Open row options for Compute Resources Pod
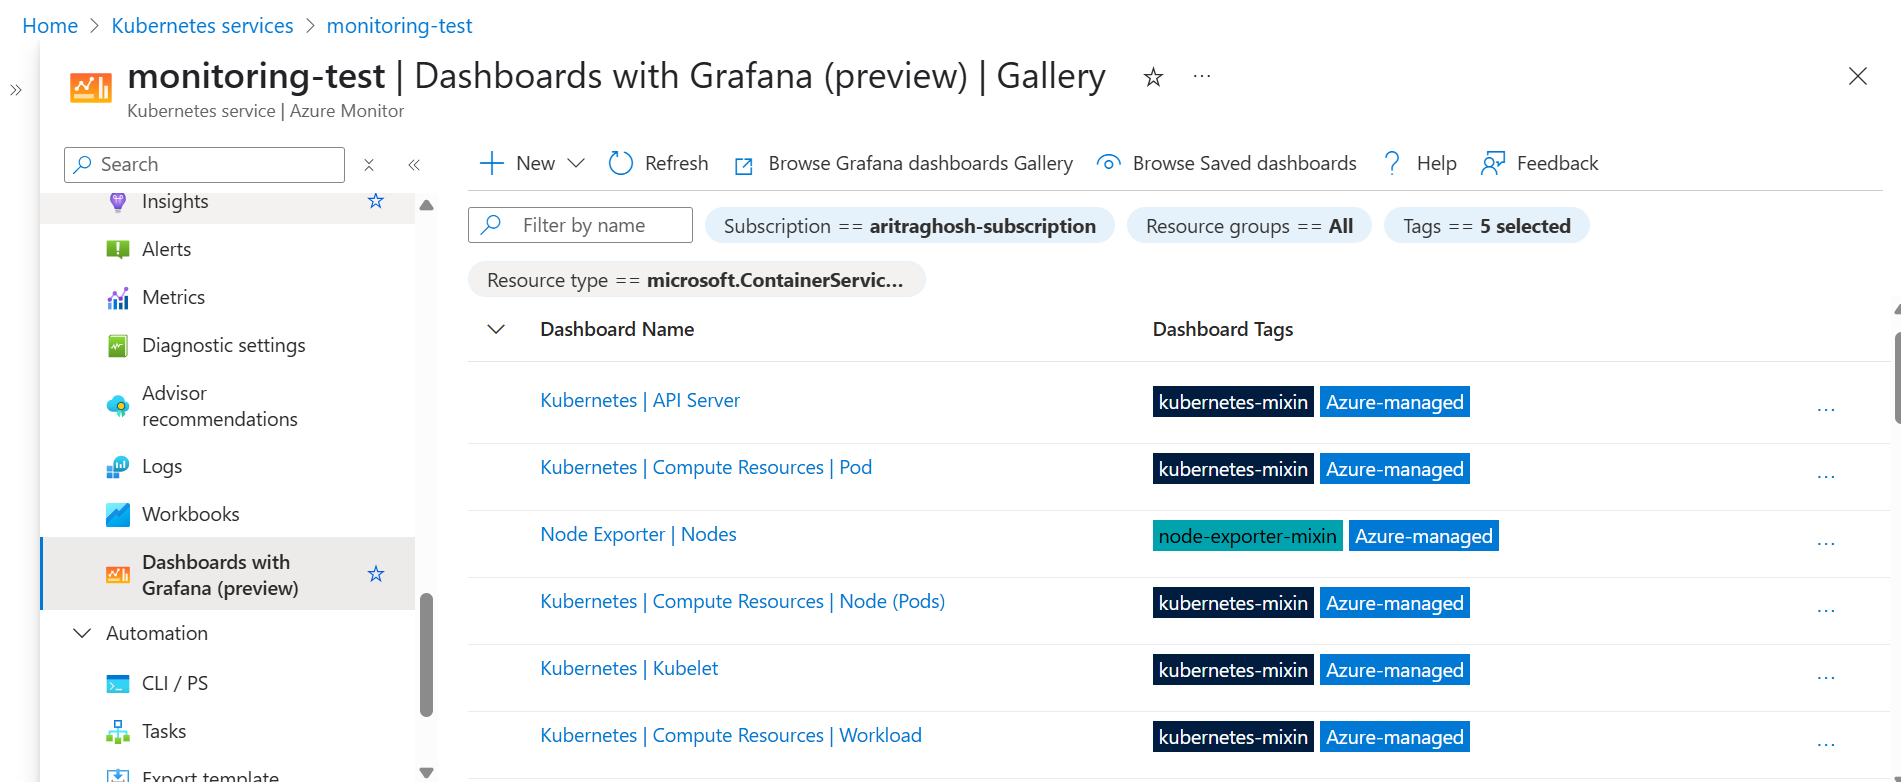The image size is (1901, 782). pos(1826,477)
